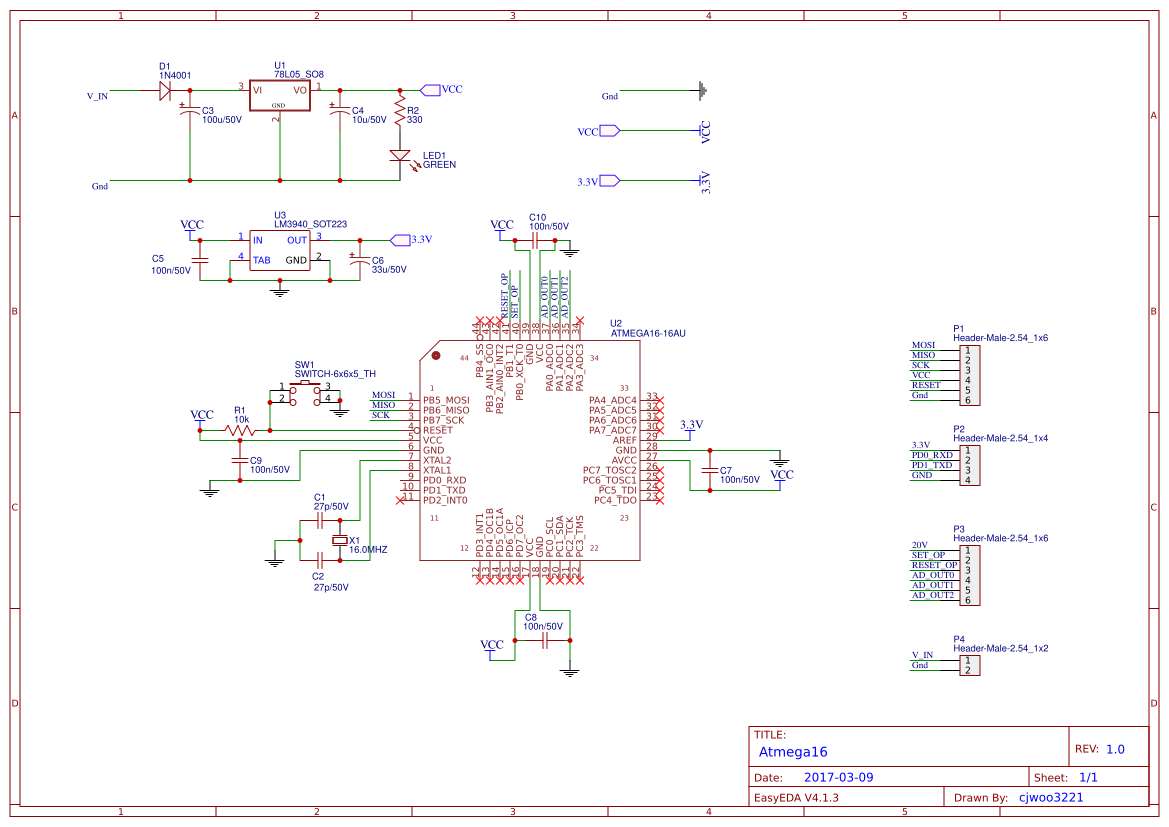
Task: Click the "XTAL1" pin label
Action: tap(437, 471)
